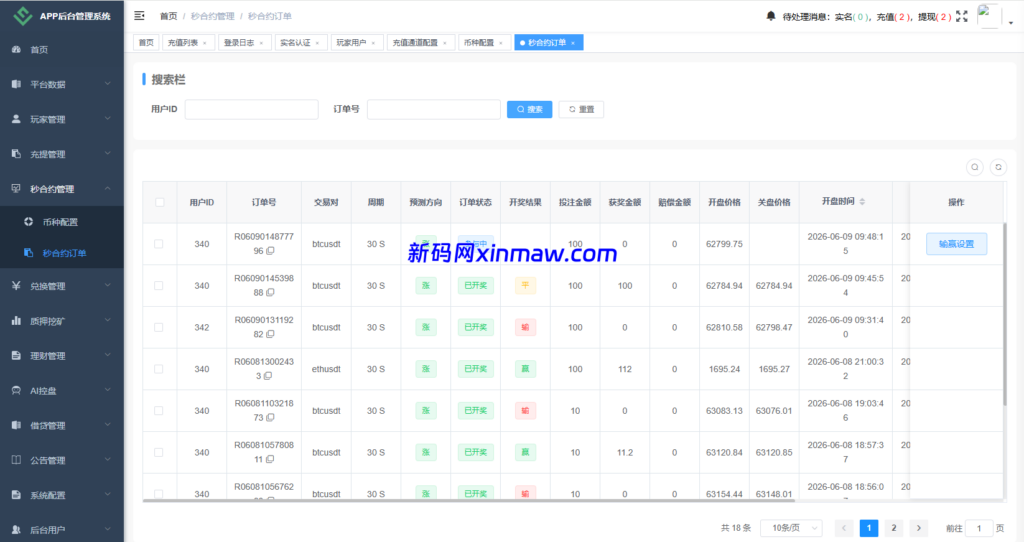Copy order number R0608110321873
Screen dimensions: 1024x542
270,418
